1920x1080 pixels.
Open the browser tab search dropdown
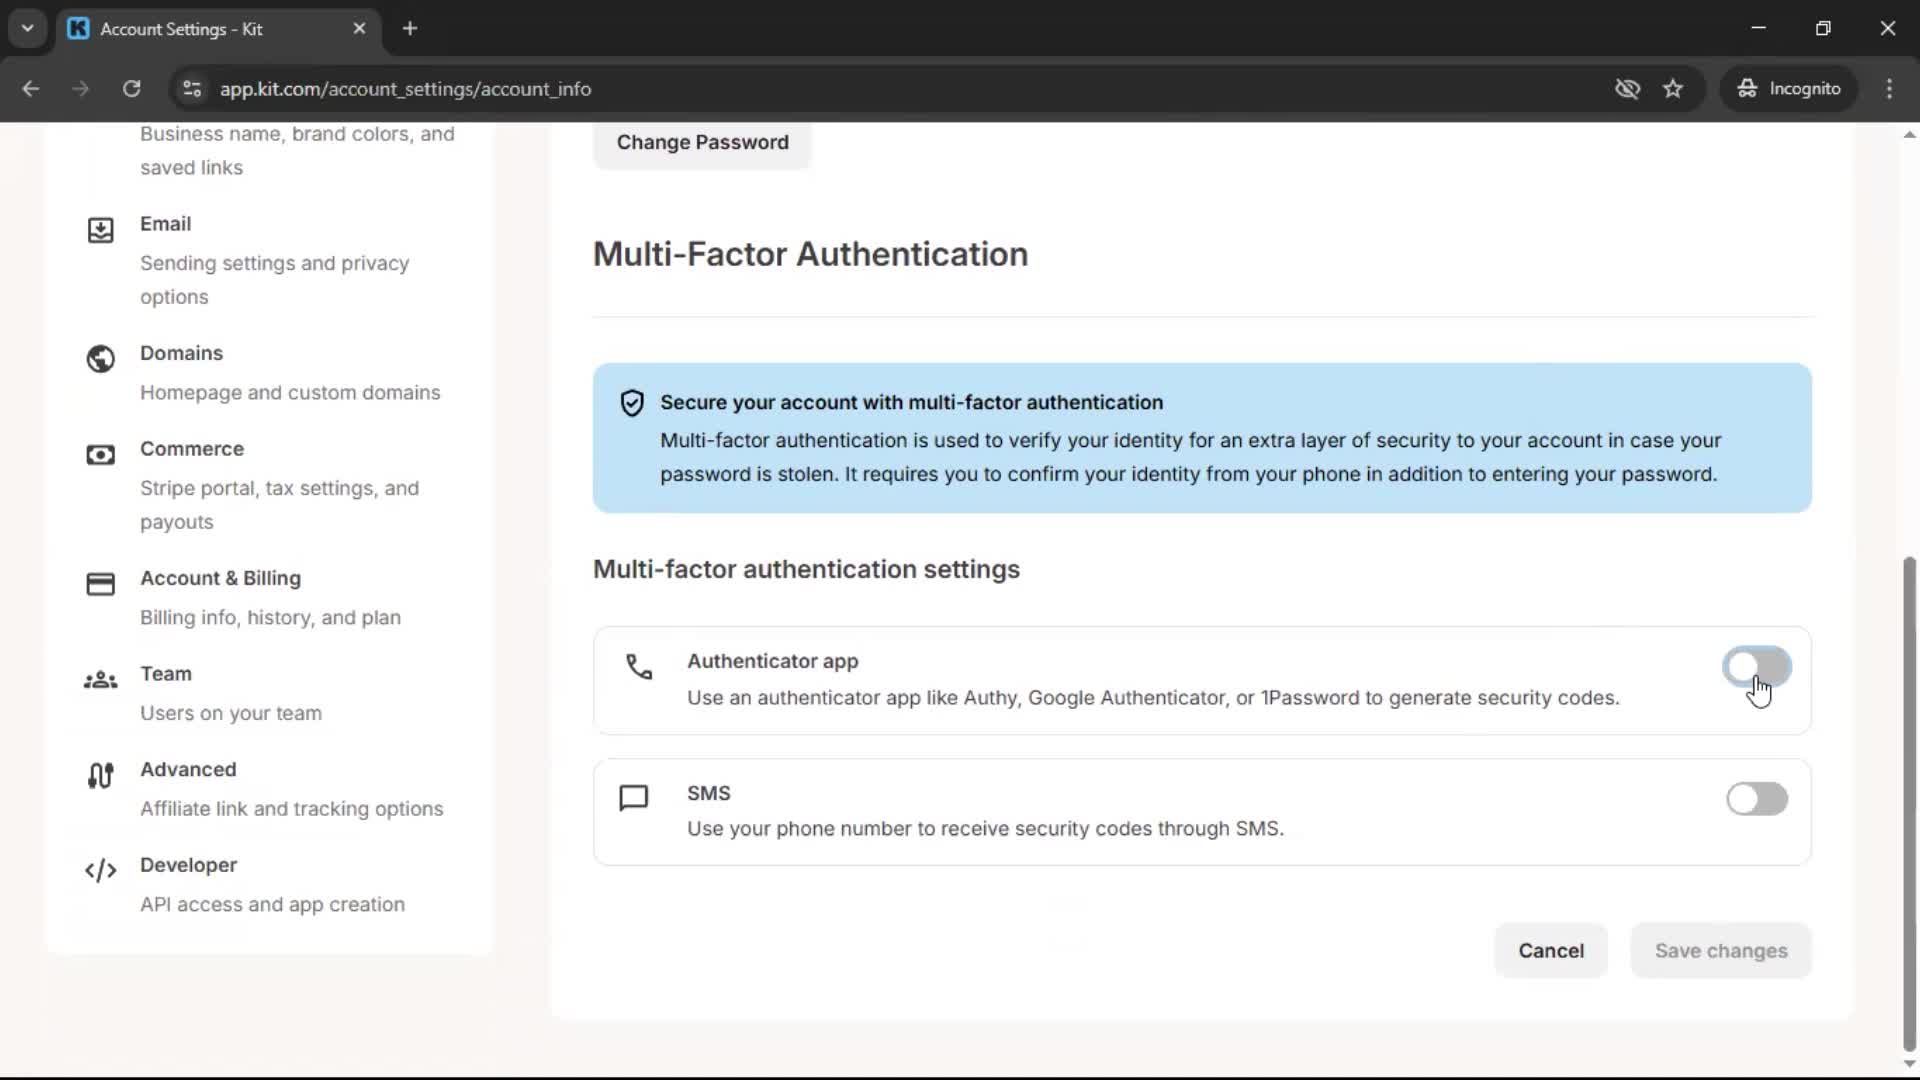pos(27,28)
